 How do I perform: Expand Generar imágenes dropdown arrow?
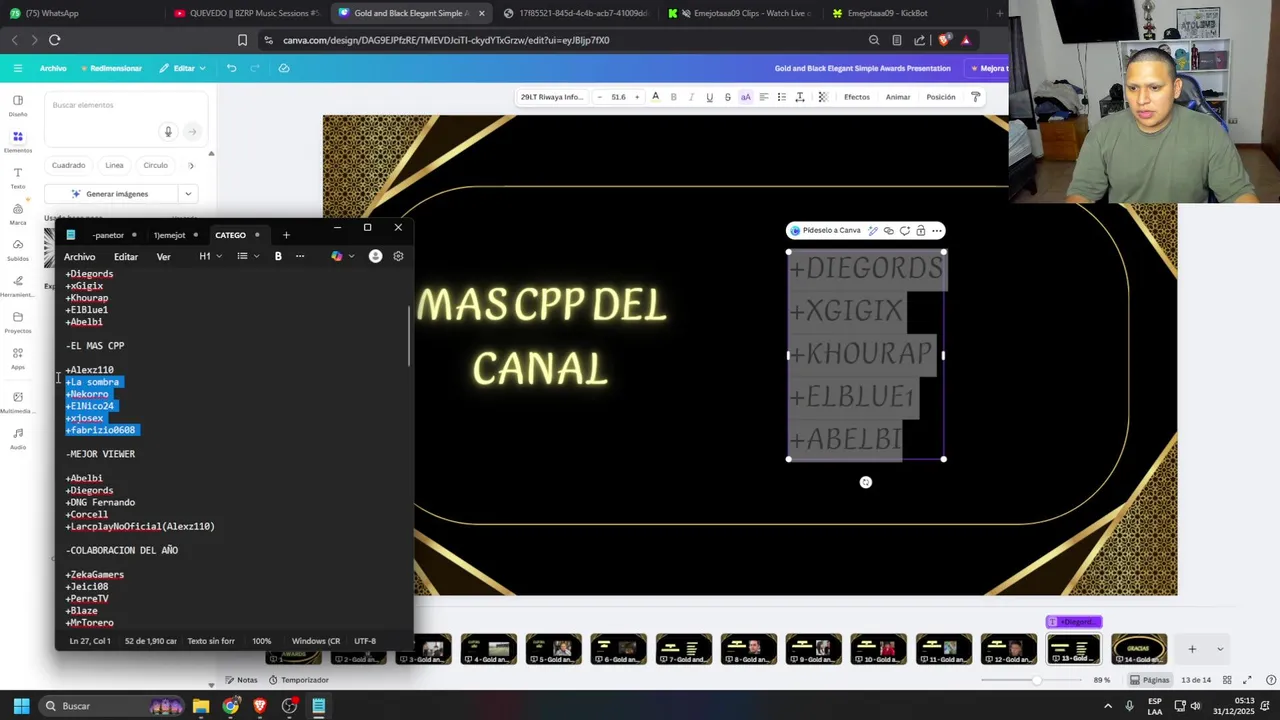pyautogui.click(x=187, y=194)
